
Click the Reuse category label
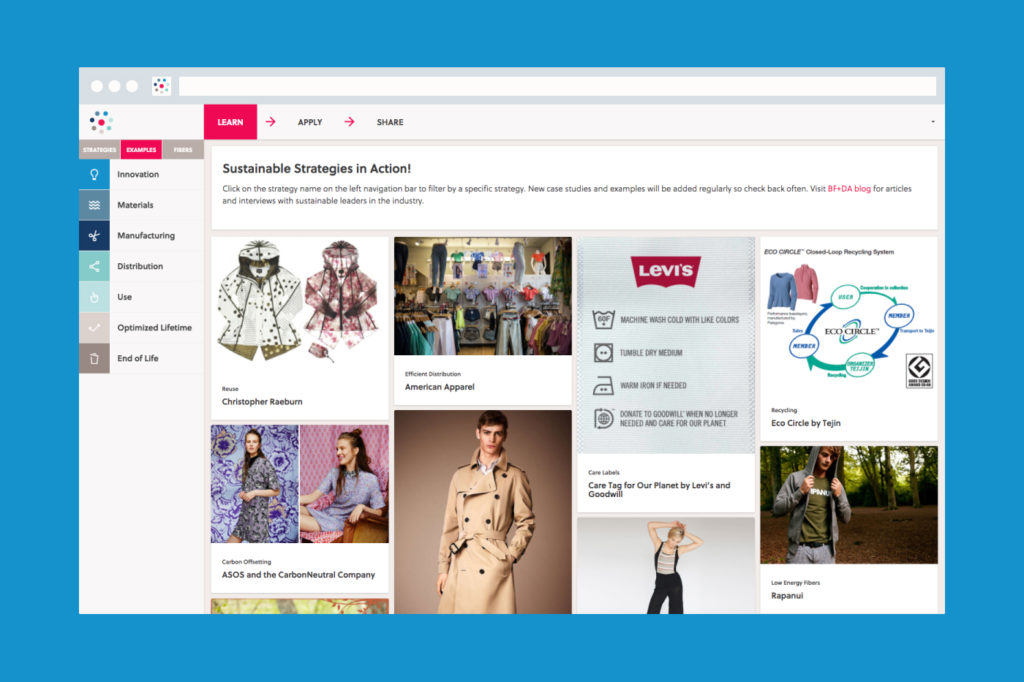pos(230,389)
